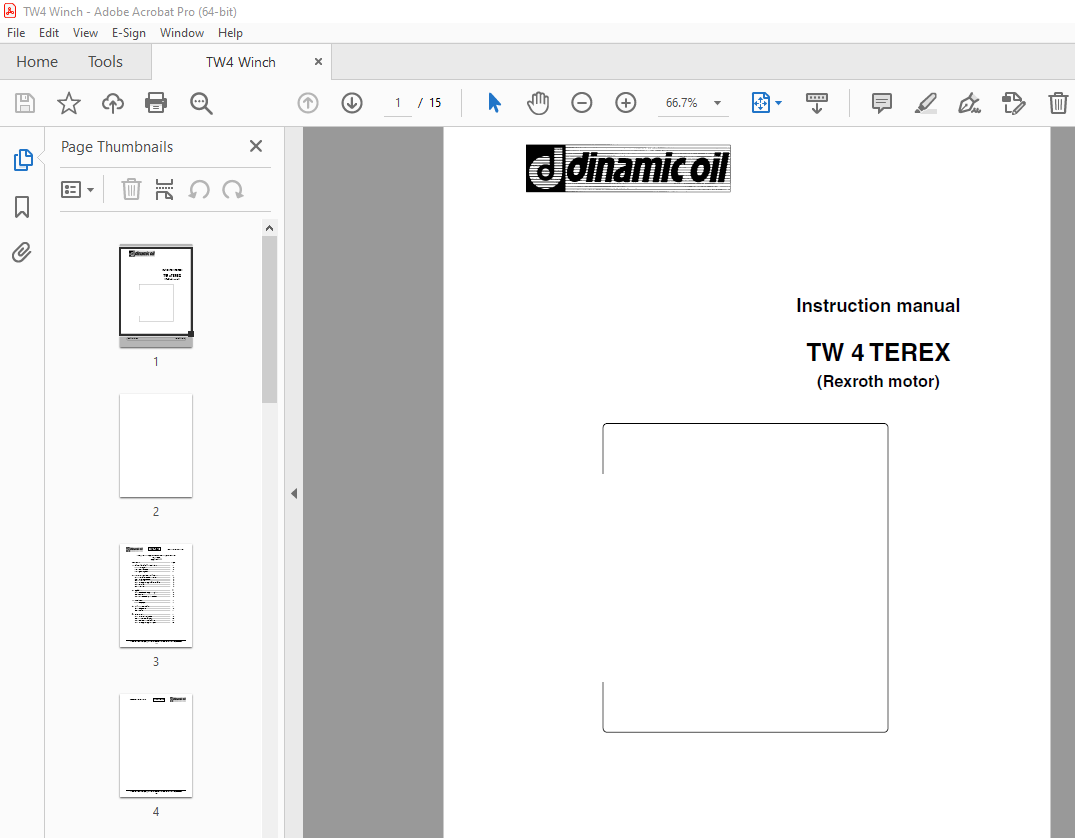Viewport: 1075px width, 838px height.
Task: Click thumbnails scrollbar up arrow
Action: (x=269, y=228)
